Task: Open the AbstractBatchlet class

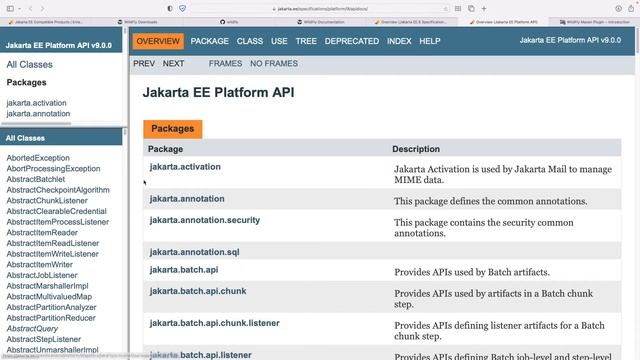Action: pyautogui.click(x=36, y=179)
